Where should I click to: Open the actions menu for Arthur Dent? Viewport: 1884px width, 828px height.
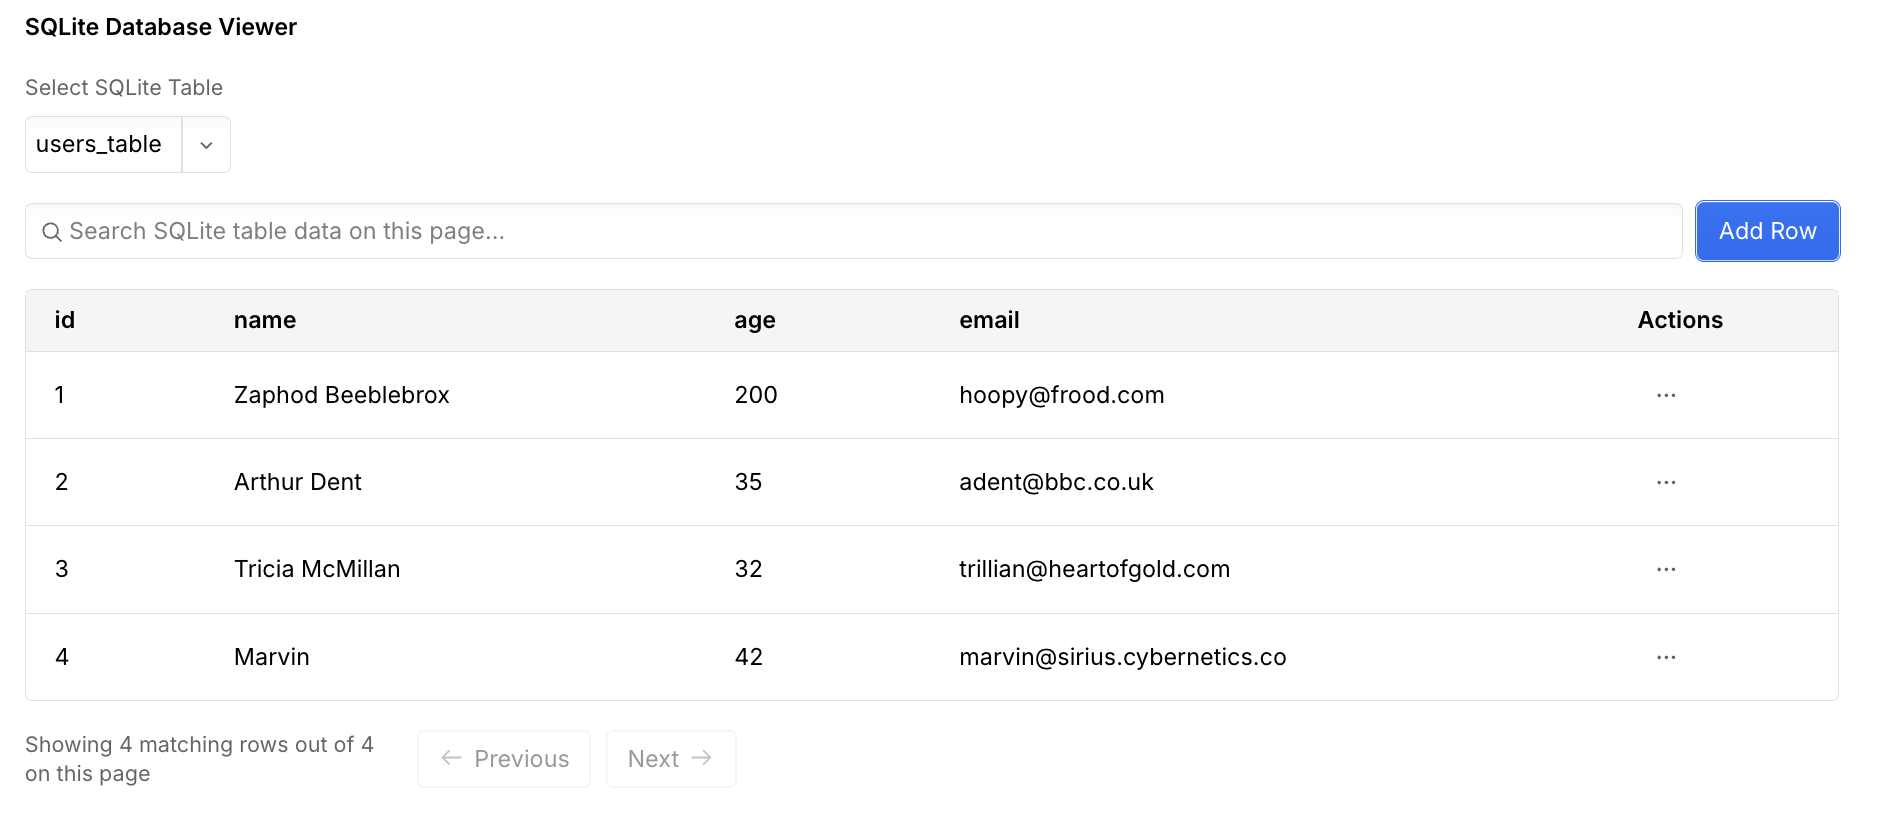tap(1665, 482)
